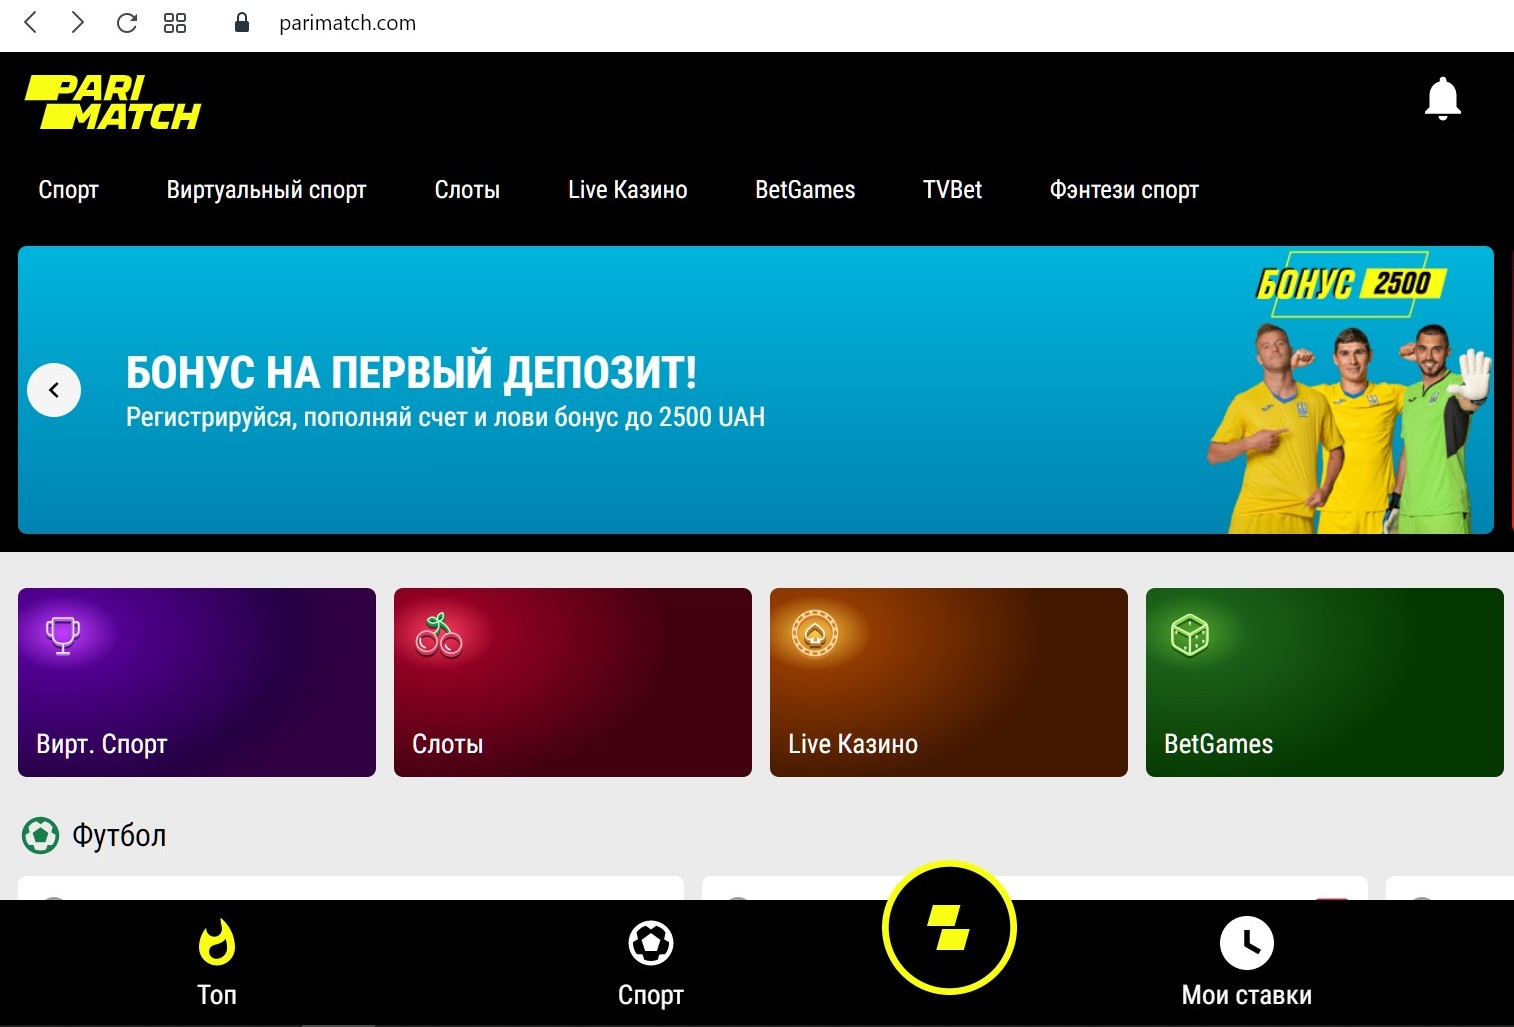Open the browser tab grid icon
Screen dimensions: 1514x1027
[175, 22]
